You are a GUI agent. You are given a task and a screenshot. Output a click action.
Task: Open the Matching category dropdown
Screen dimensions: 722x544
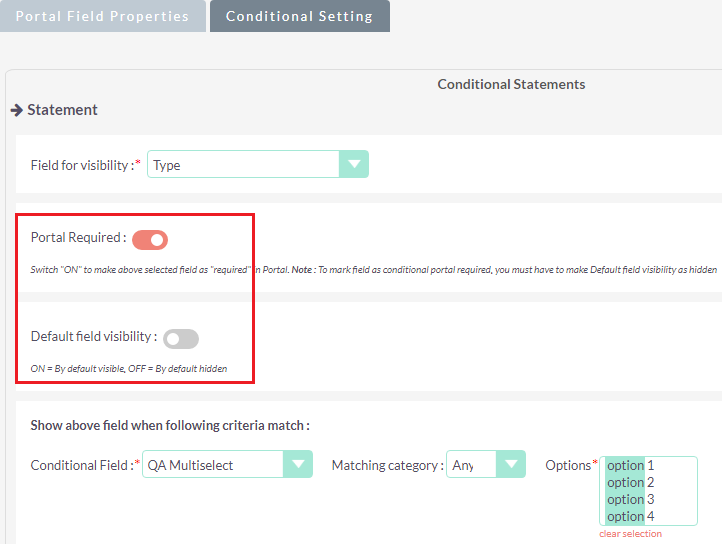pyautogui.click(x=485, y=465)
